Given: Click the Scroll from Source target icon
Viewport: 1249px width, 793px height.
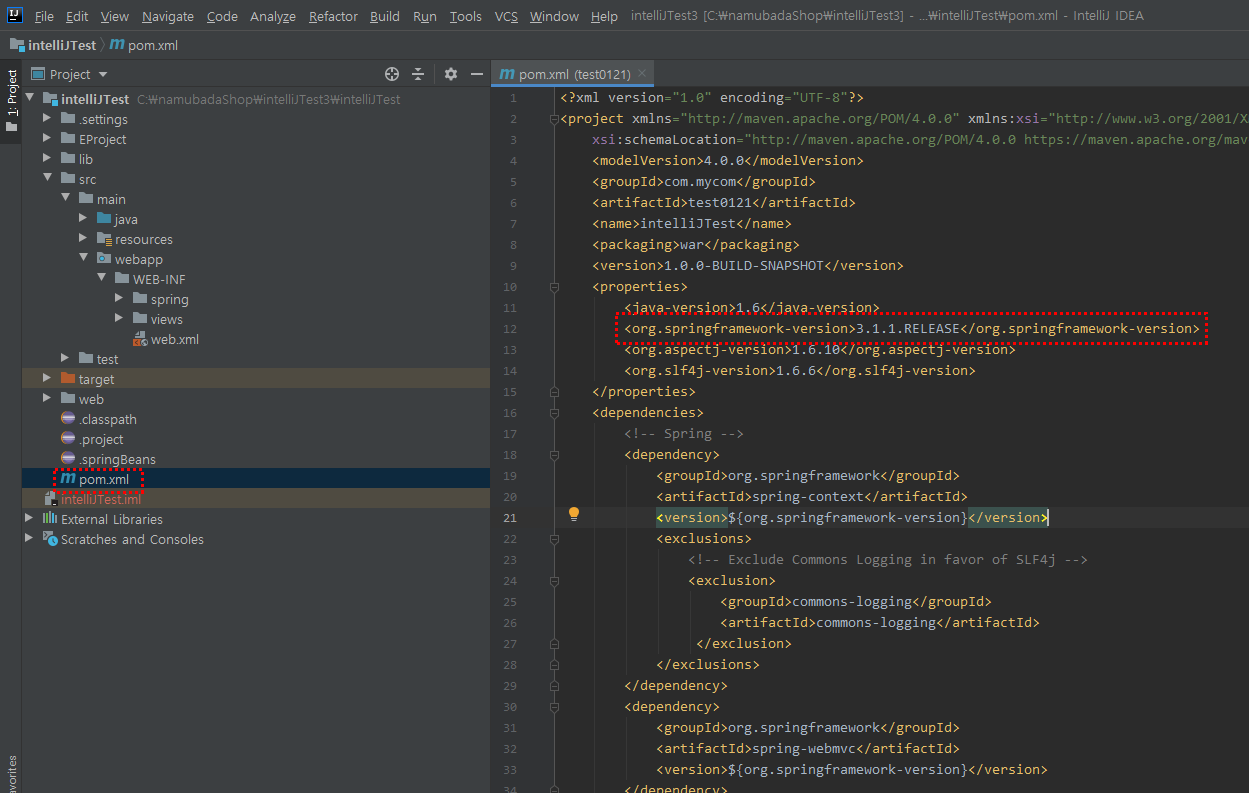Looking at the screenshot, I should [392, 74].
